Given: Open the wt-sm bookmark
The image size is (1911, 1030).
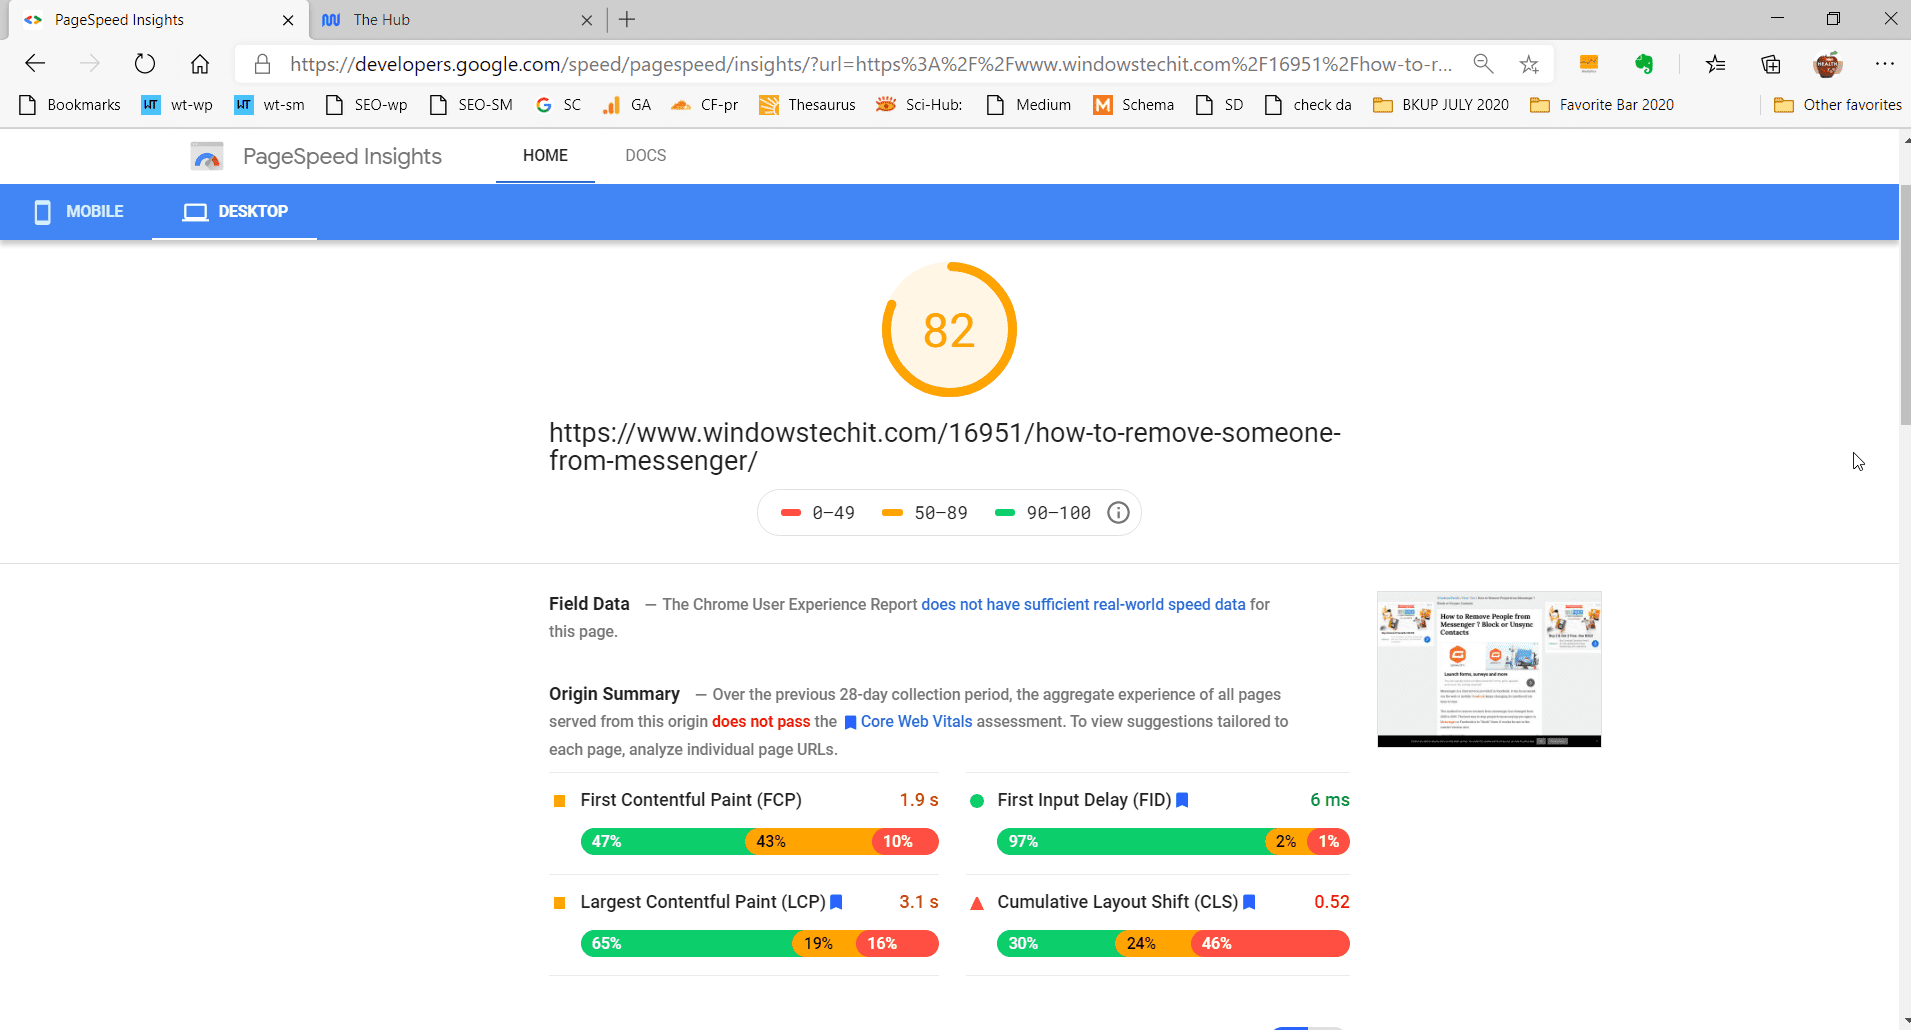Looking at the screenshot, I should tap(269, 105).
